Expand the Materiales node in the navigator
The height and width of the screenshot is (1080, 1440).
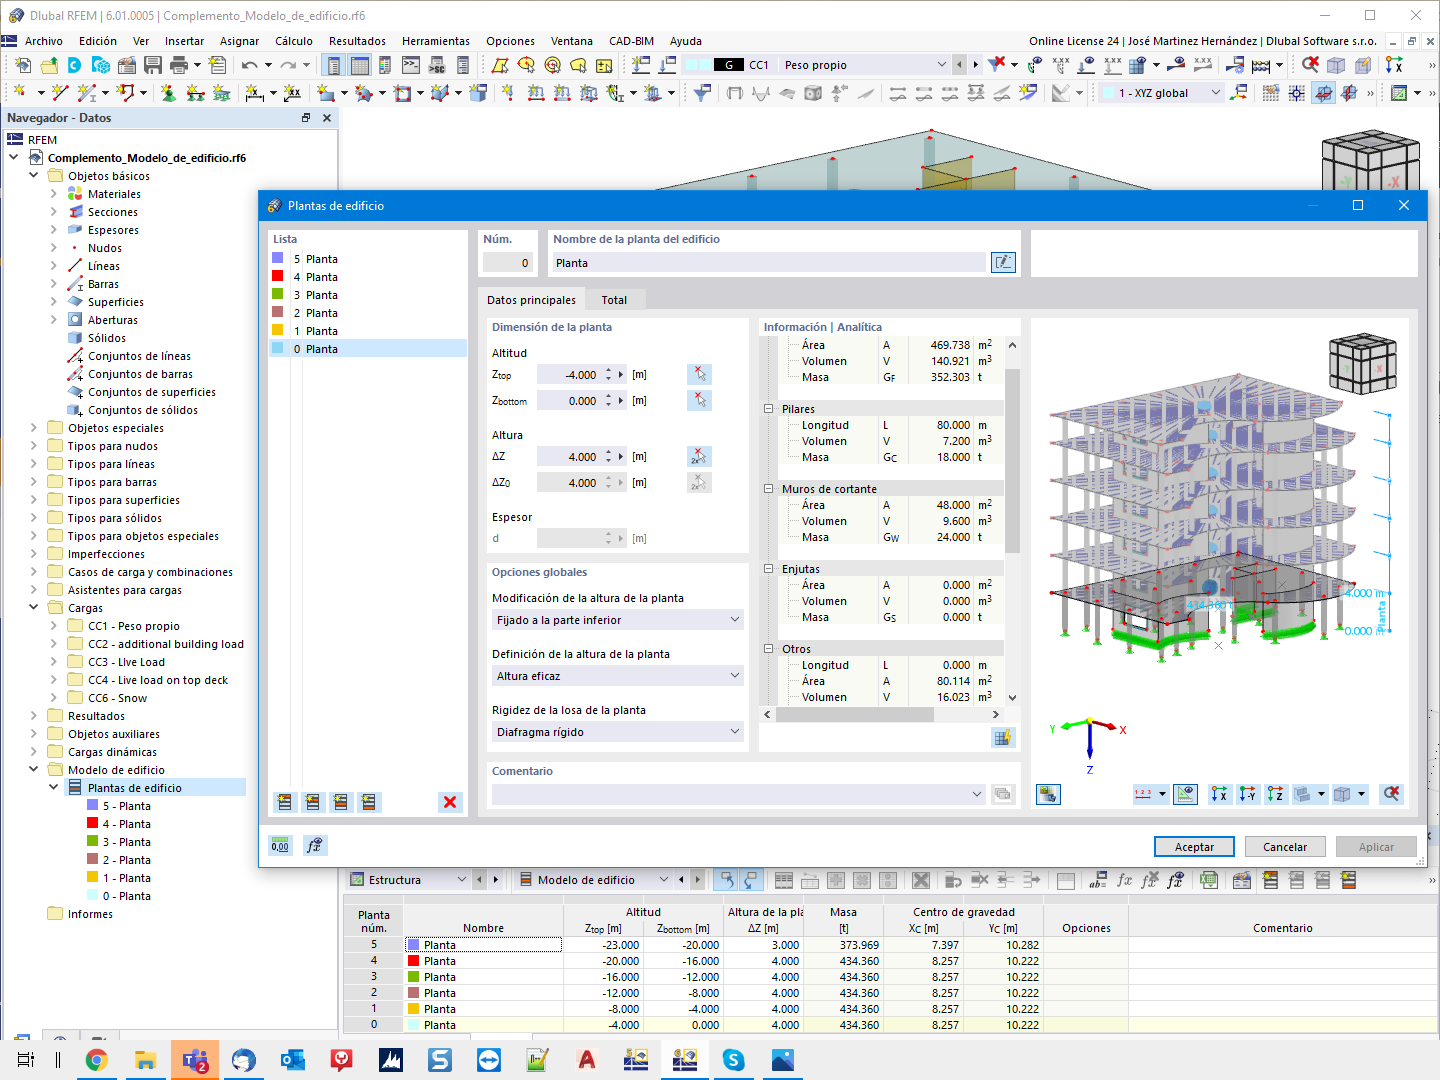[x=54, y=194]
